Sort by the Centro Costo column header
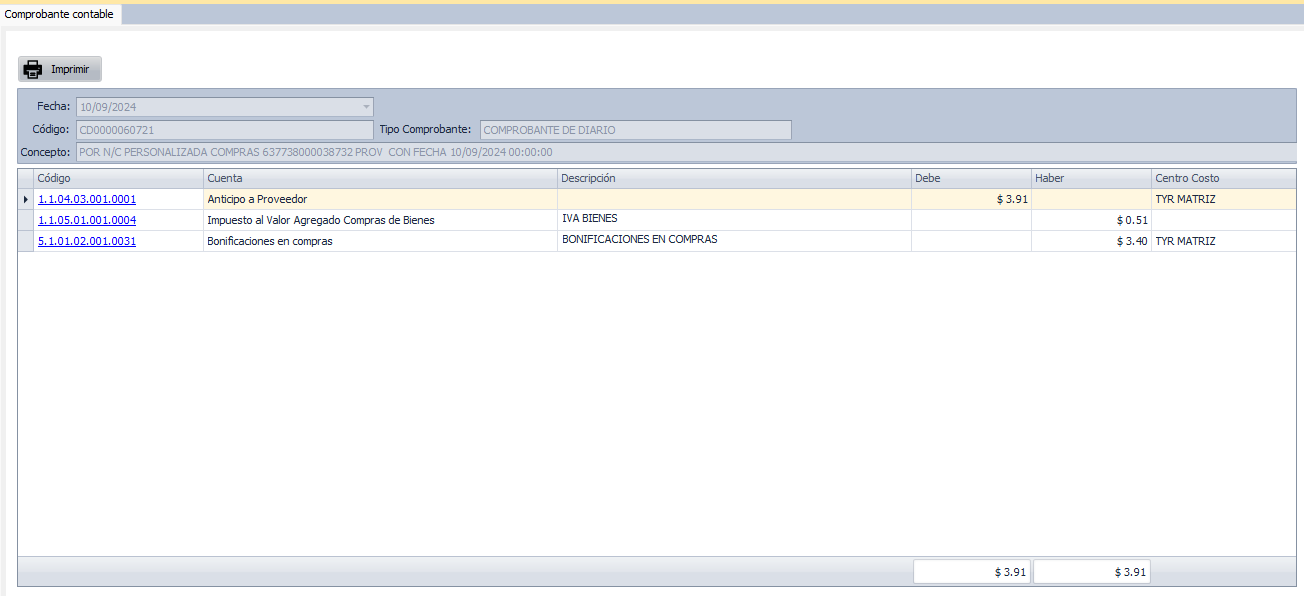This screenshot has height=596, width=1304. (1225, 178)
